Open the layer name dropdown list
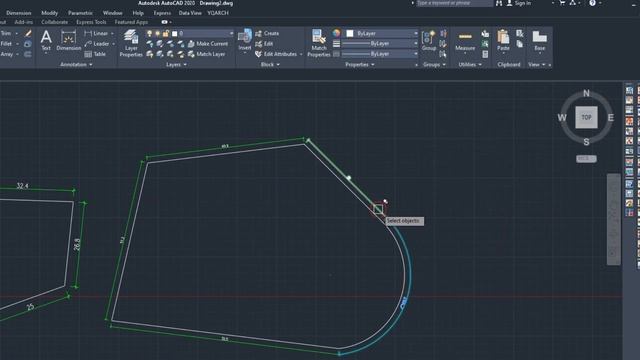The width and height of the screenshot is (640, 360). click(x=231, y=33)
